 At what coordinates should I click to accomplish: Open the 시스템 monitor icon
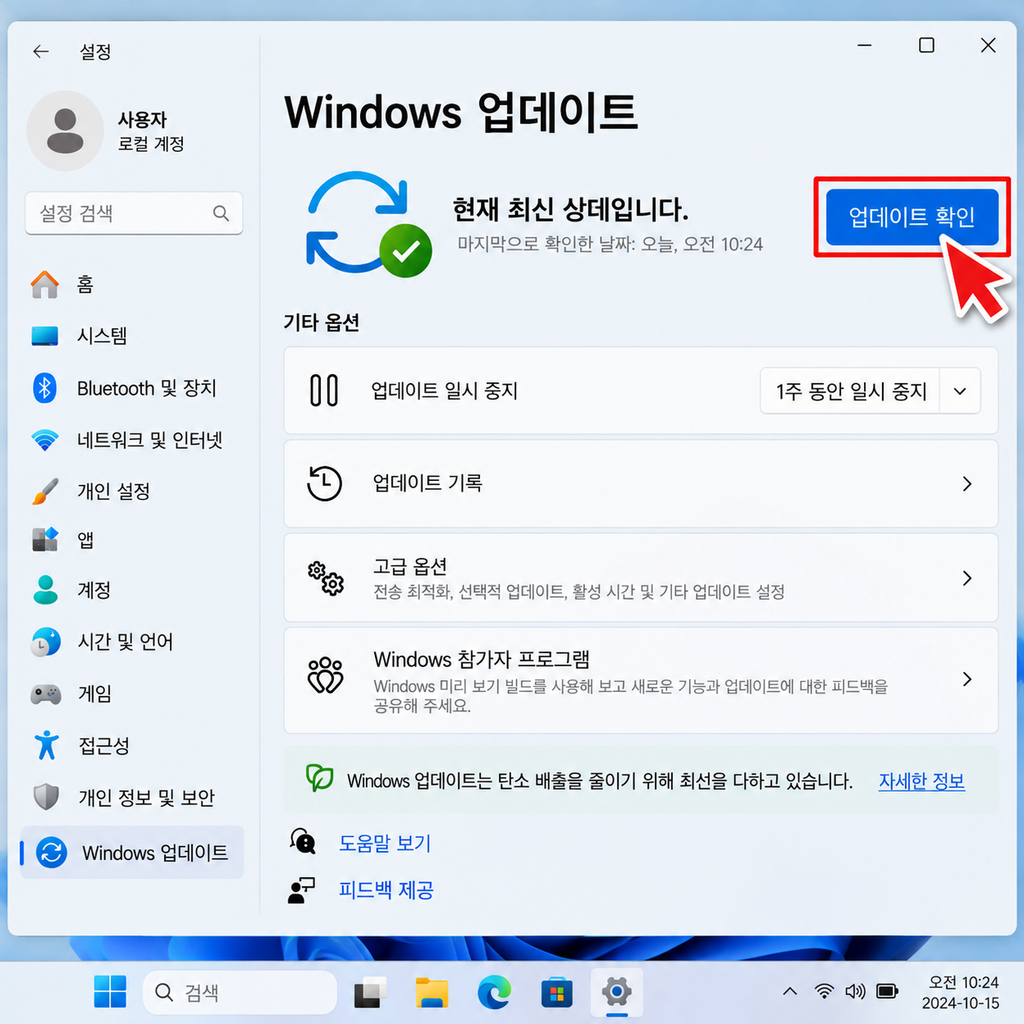click(45, 336)
